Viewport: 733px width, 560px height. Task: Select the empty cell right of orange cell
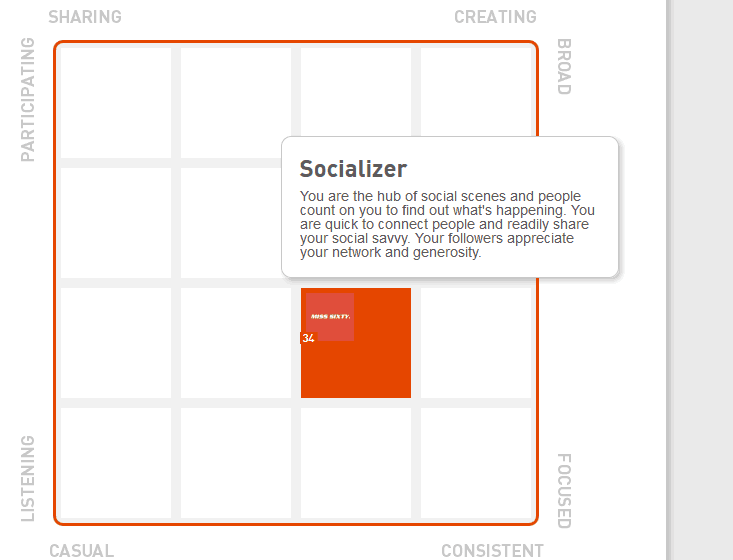[x=476, y=343]
